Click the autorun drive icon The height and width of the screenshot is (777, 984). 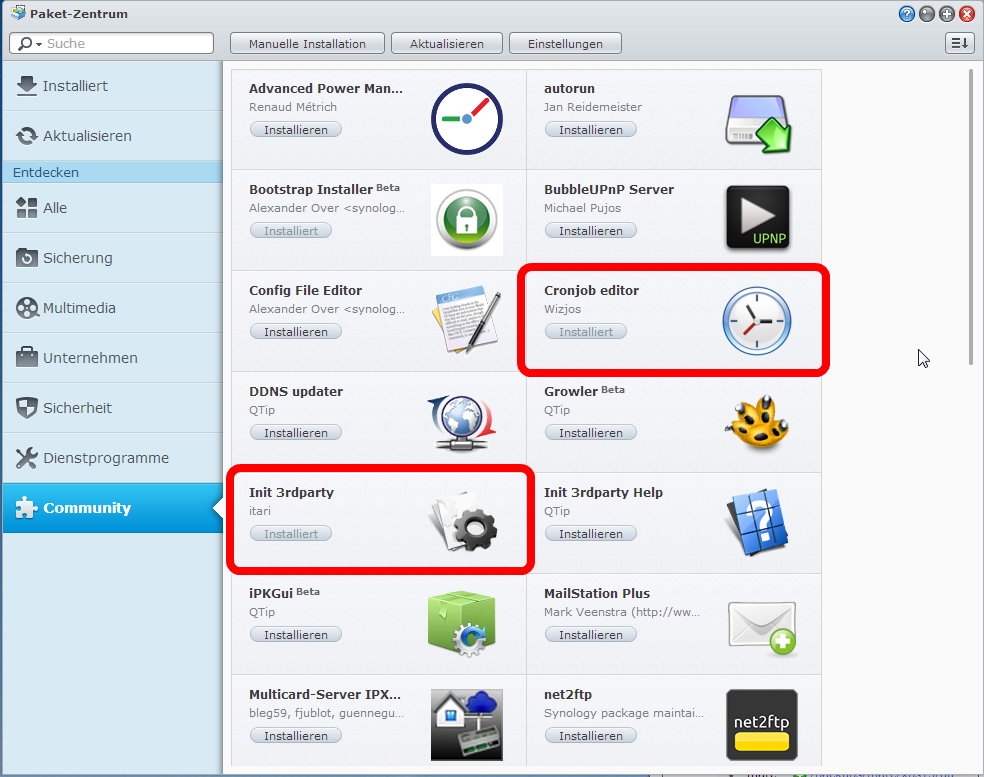[758, 123]
